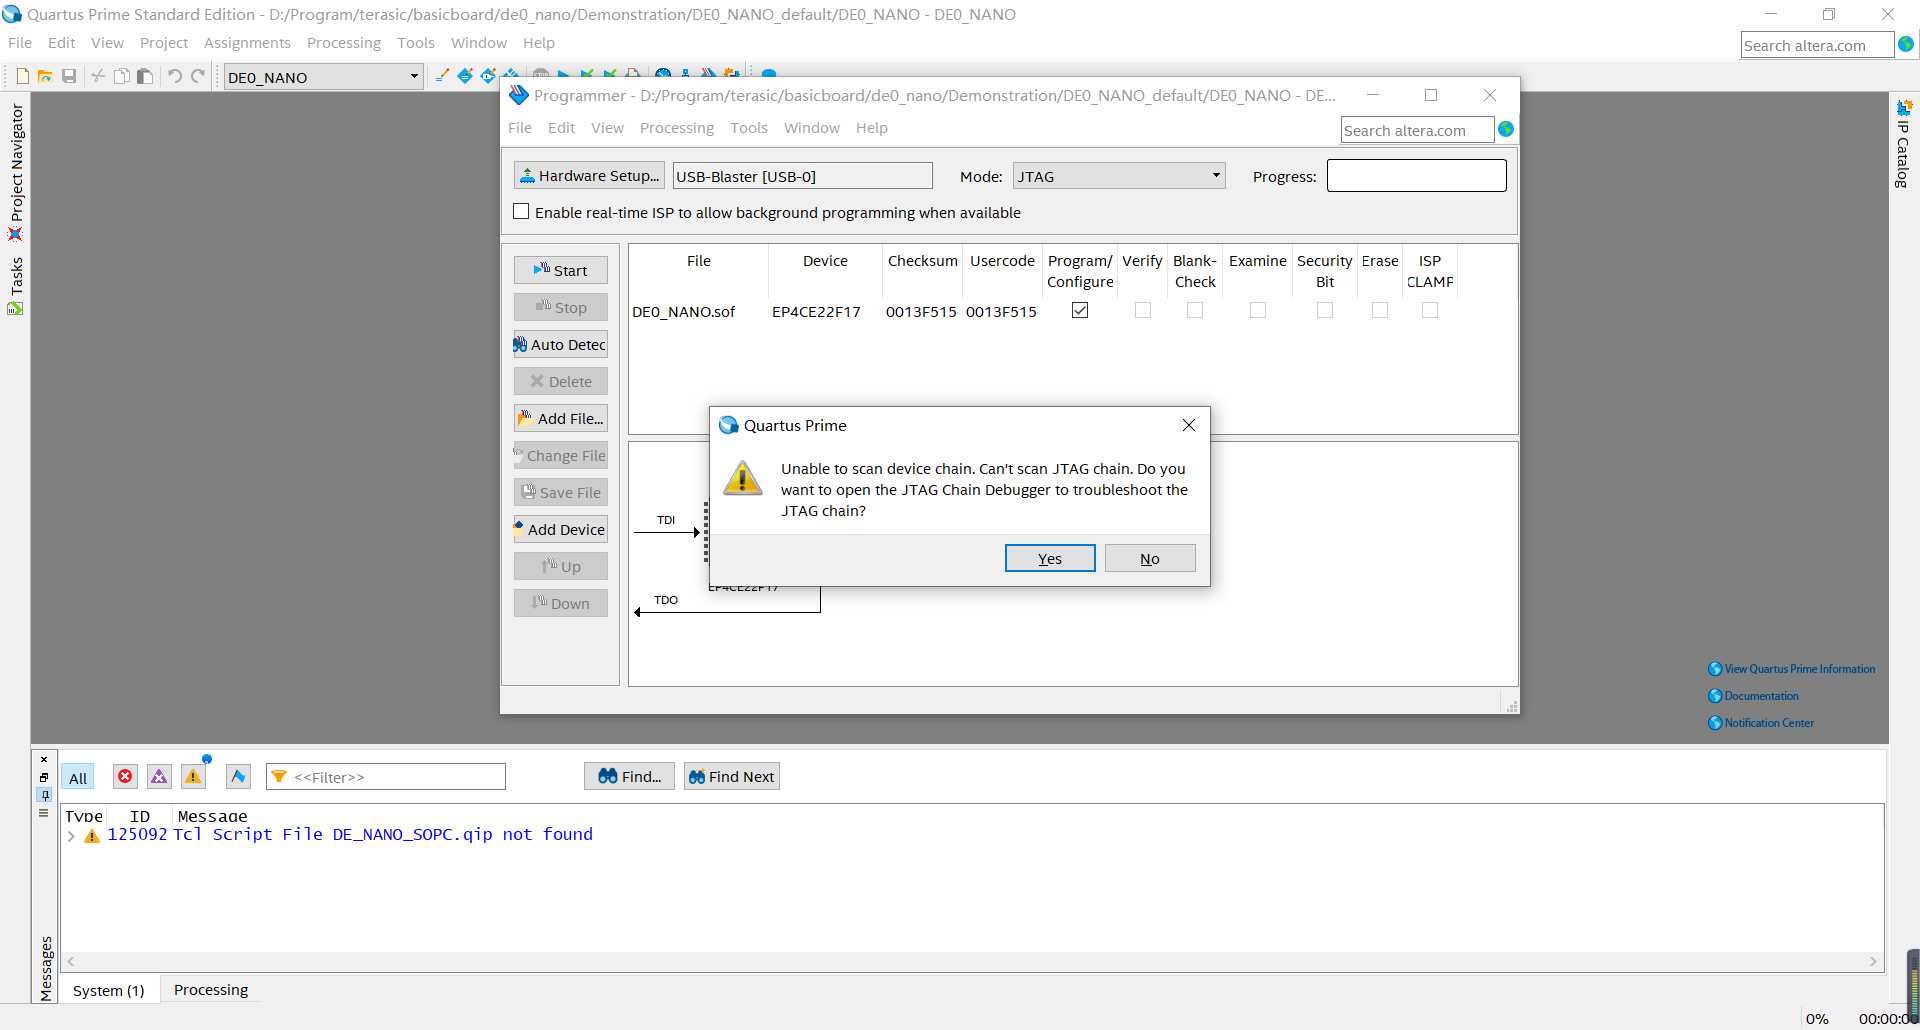Open project using the folder toolbar icon

[x=45, y=76]
